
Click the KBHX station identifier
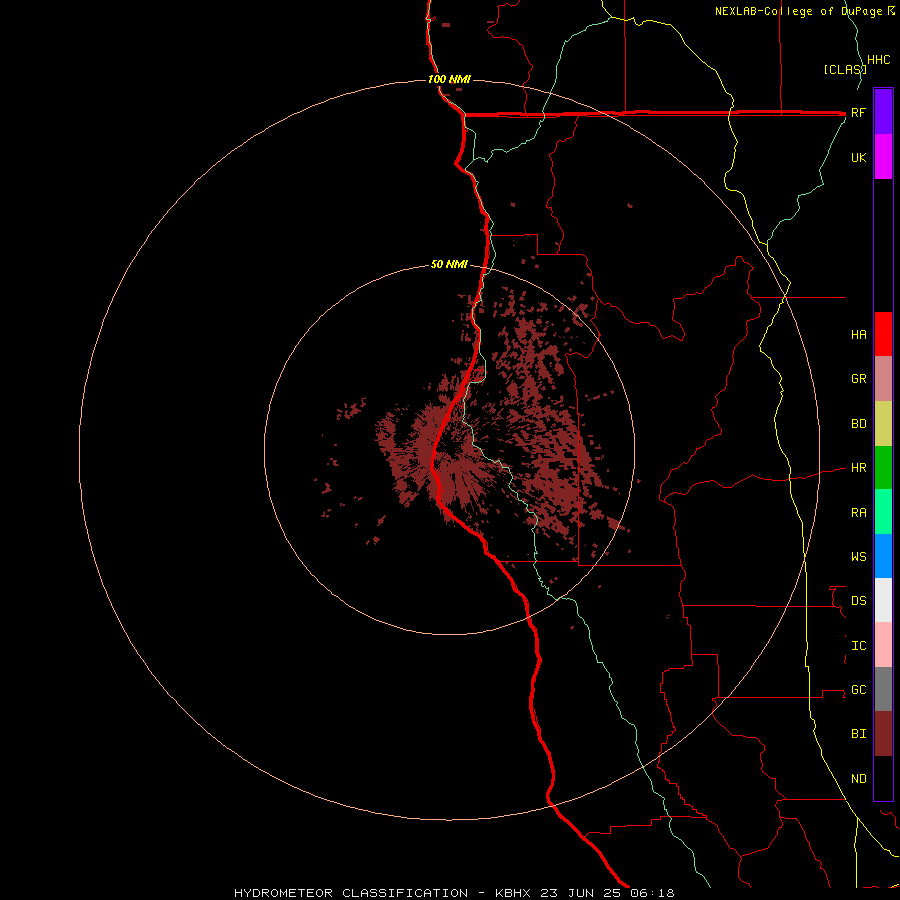point(513,893)
